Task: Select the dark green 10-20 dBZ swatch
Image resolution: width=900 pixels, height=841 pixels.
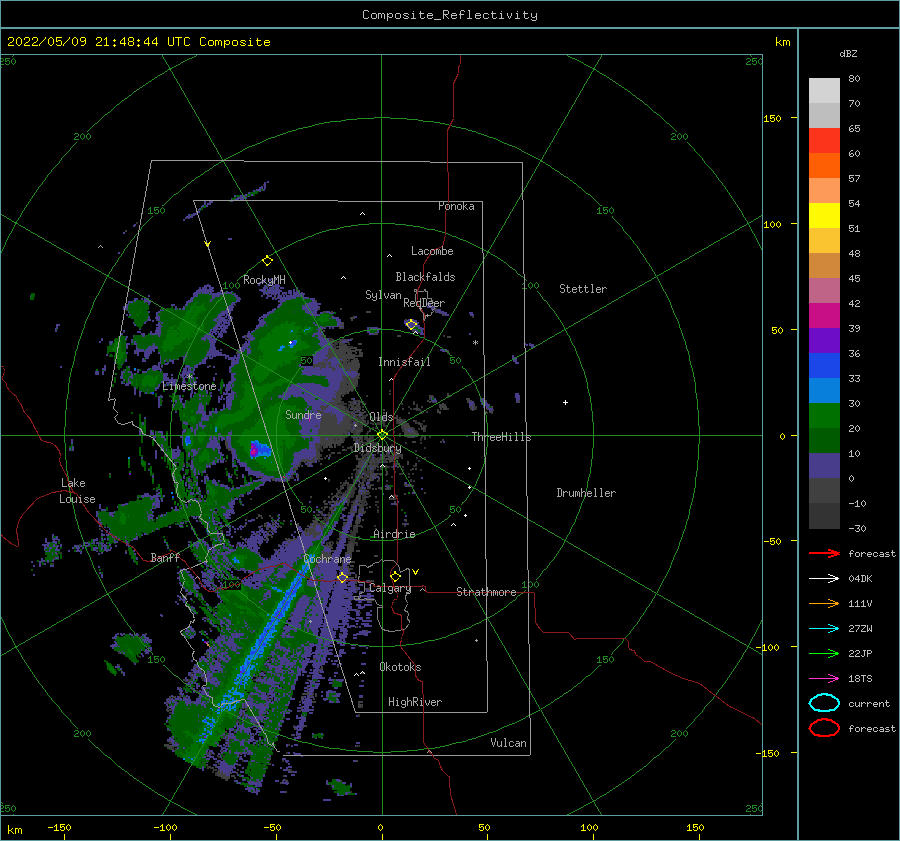Action: (x=824, y=441)
